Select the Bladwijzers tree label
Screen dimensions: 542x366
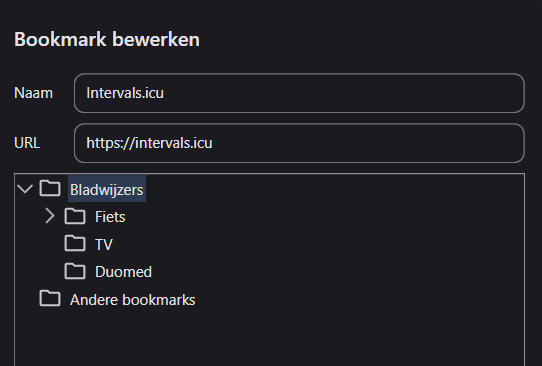(107, 189)
